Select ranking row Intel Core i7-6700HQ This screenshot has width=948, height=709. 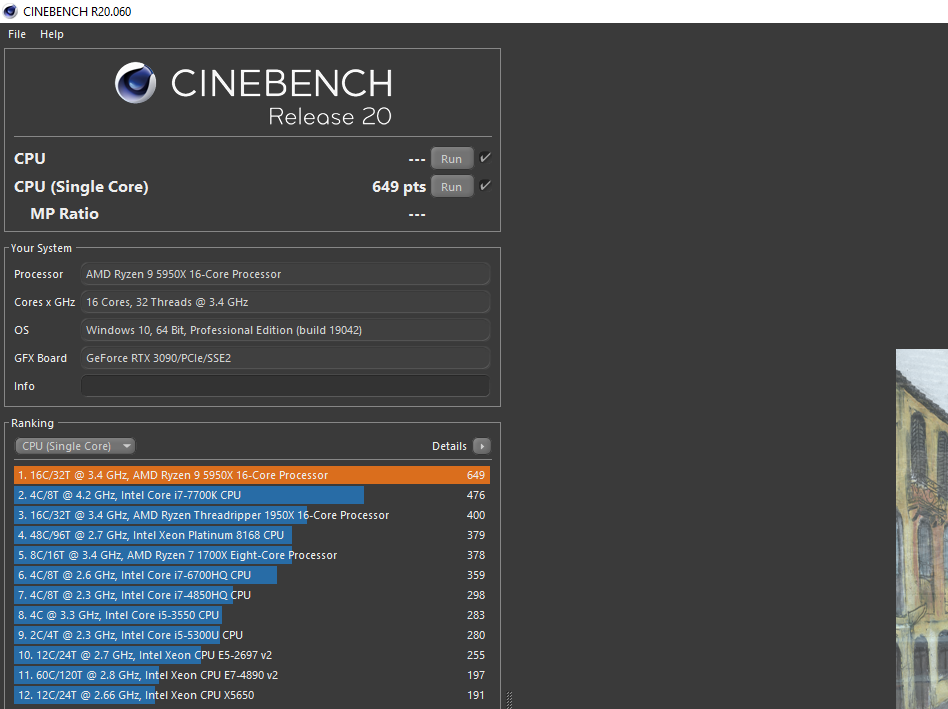click(x=252, y=575)
